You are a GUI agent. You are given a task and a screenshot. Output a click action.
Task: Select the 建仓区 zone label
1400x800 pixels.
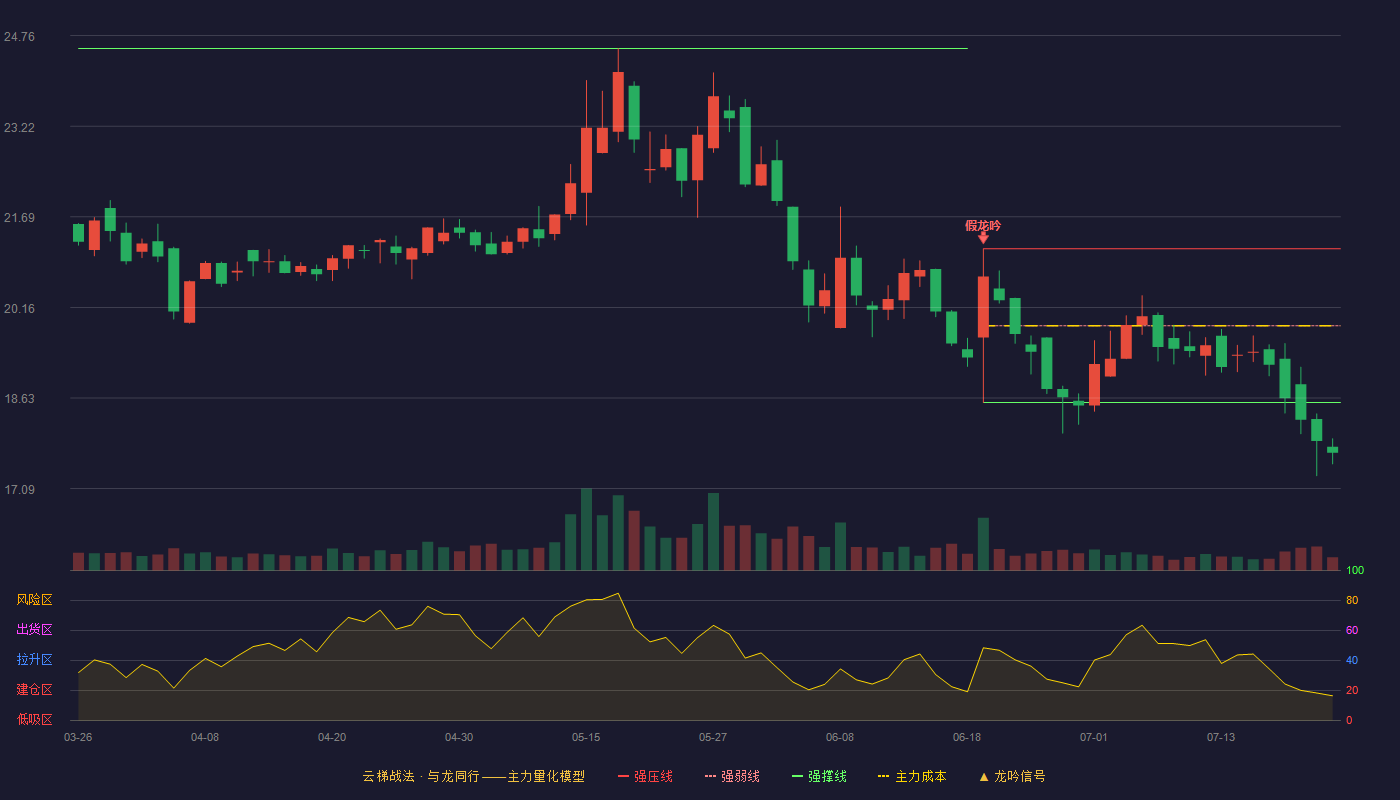click(x=34, y=690)
